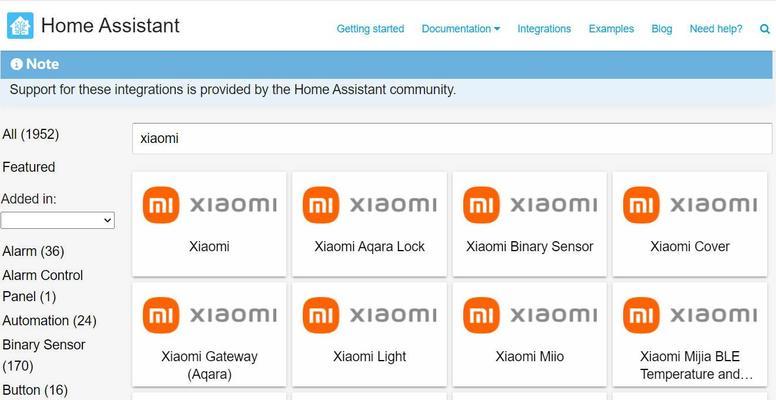Screen dimensions: 776x400
Task: Open the Need help? link
Action: [716, 29]
